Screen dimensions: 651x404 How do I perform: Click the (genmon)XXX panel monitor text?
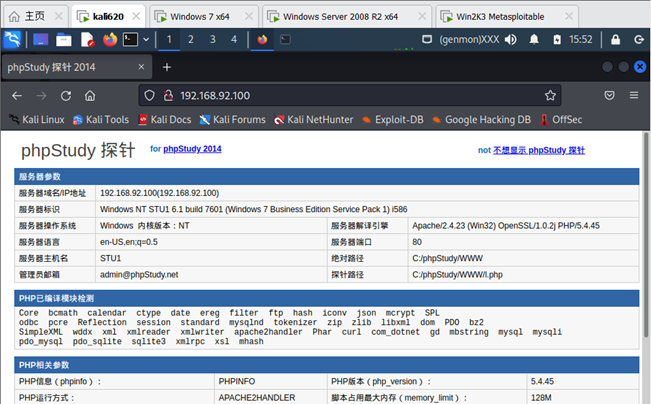click(x=469, y=39)
